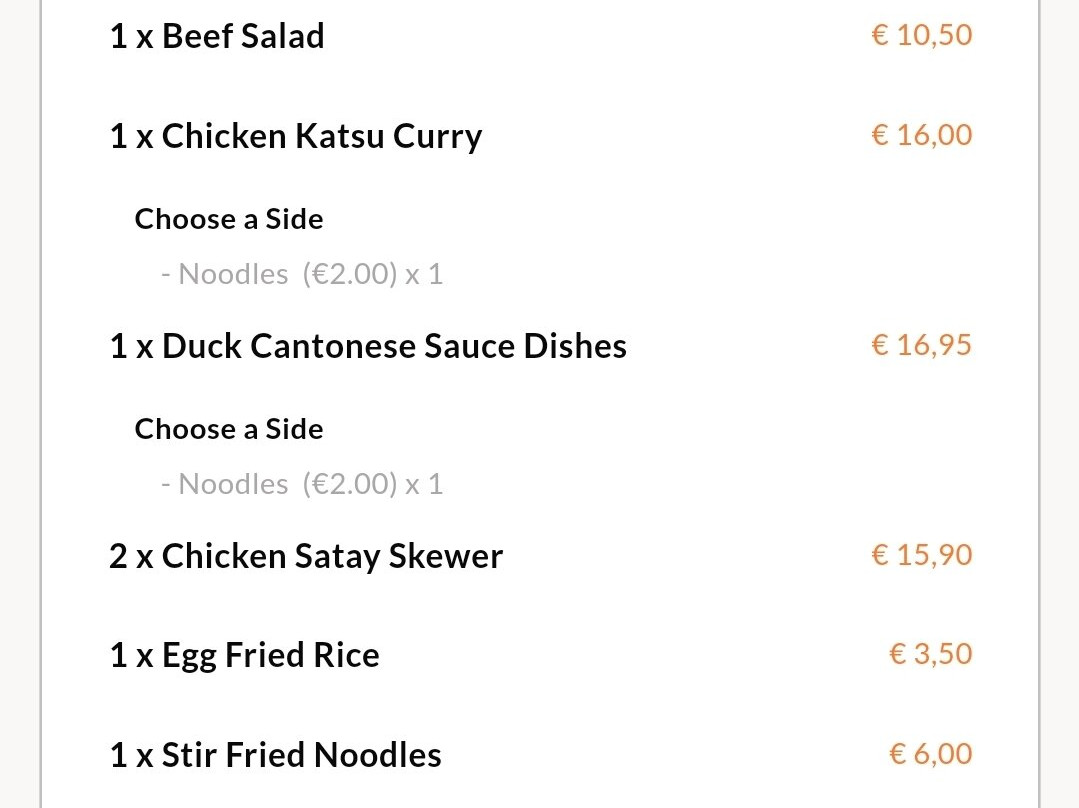Select the €10,50 Beef Salad price

[921, 35]
